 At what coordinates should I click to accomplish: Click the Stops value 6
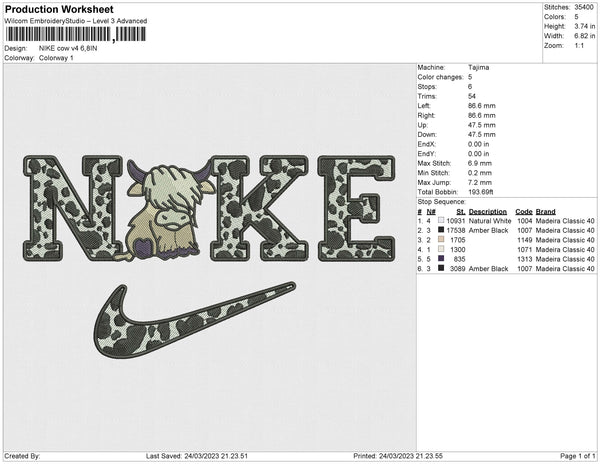(470, 86)
